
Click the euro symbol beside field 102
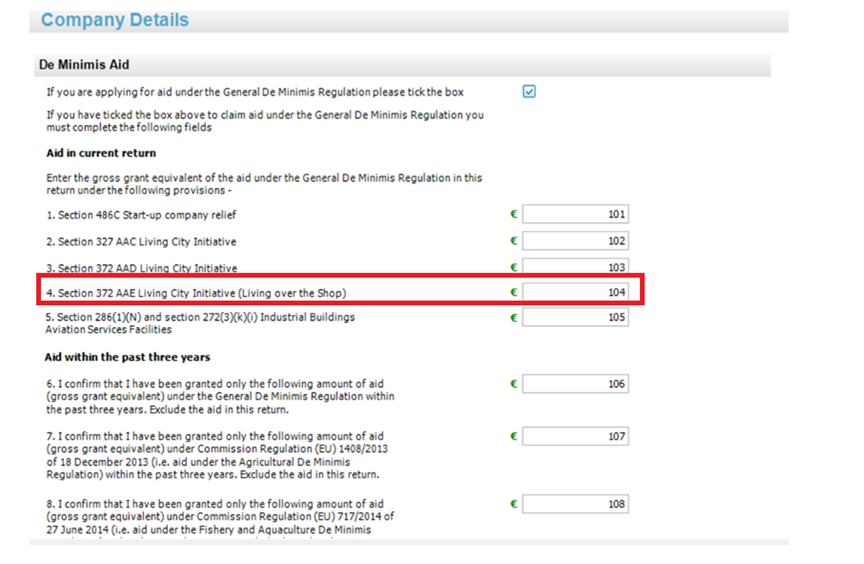pos(514,241)
